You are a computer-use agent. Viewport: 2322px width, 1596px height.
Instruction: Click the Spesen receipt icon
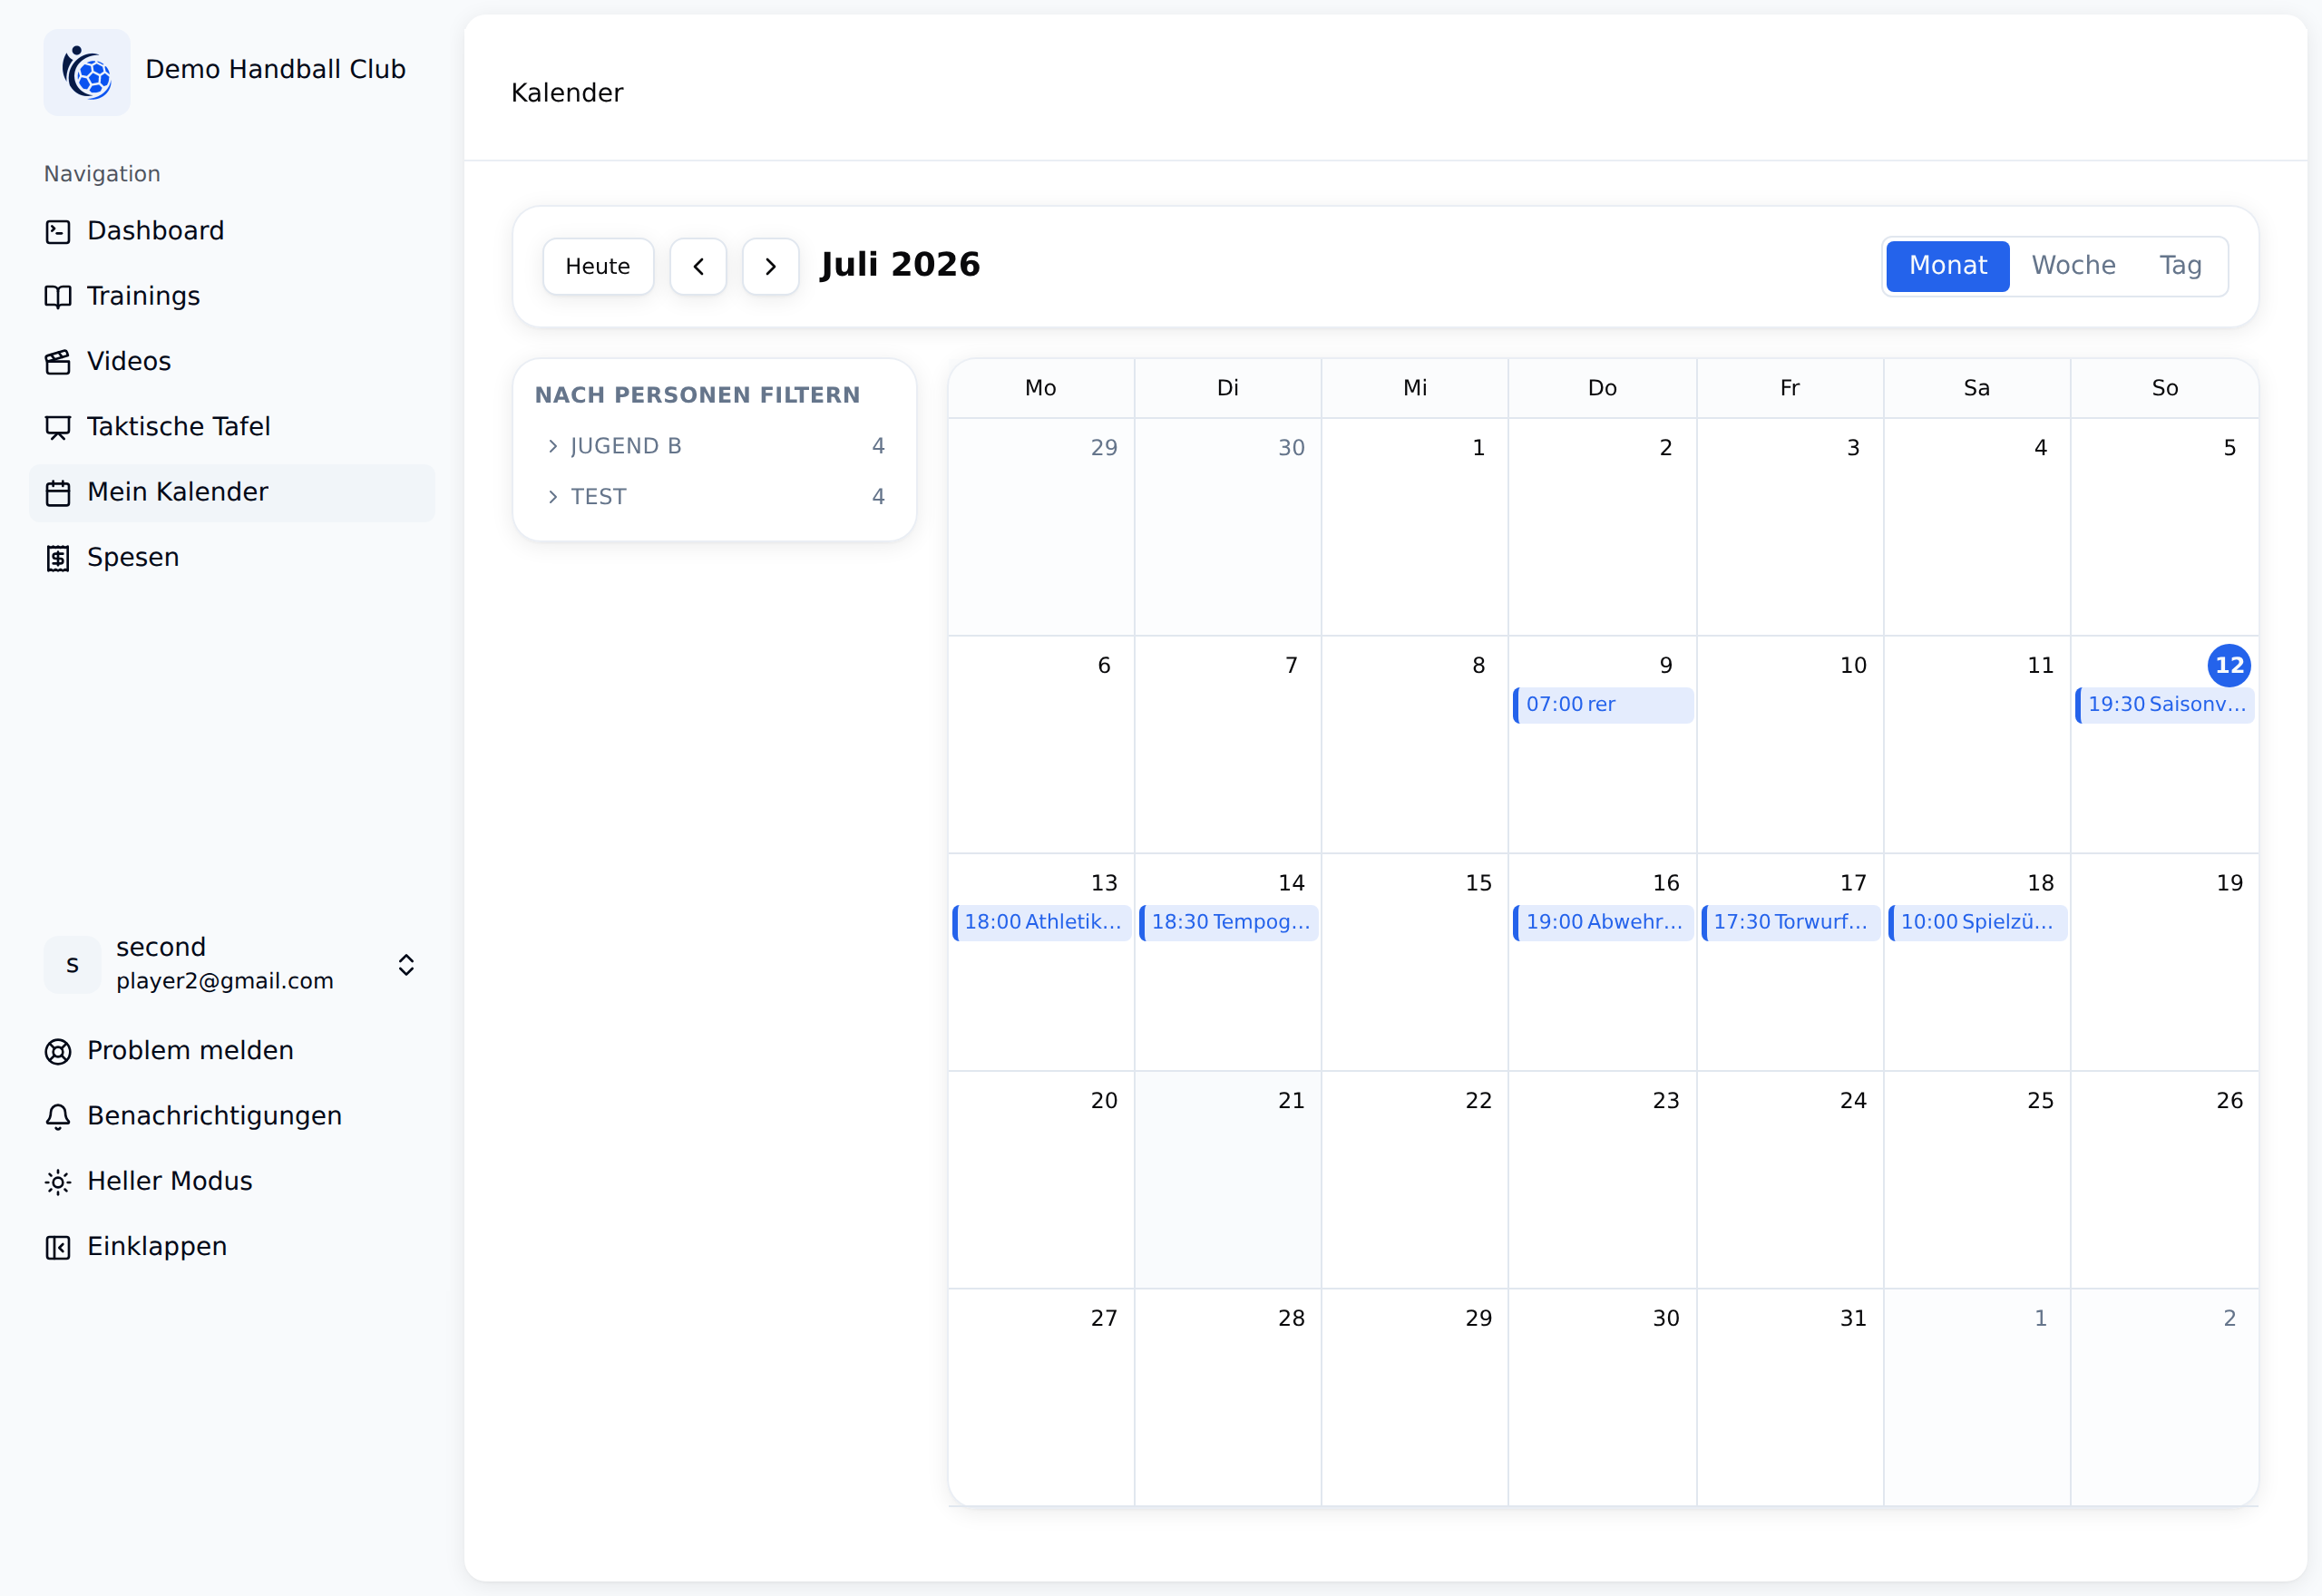(x=58, y=558)
